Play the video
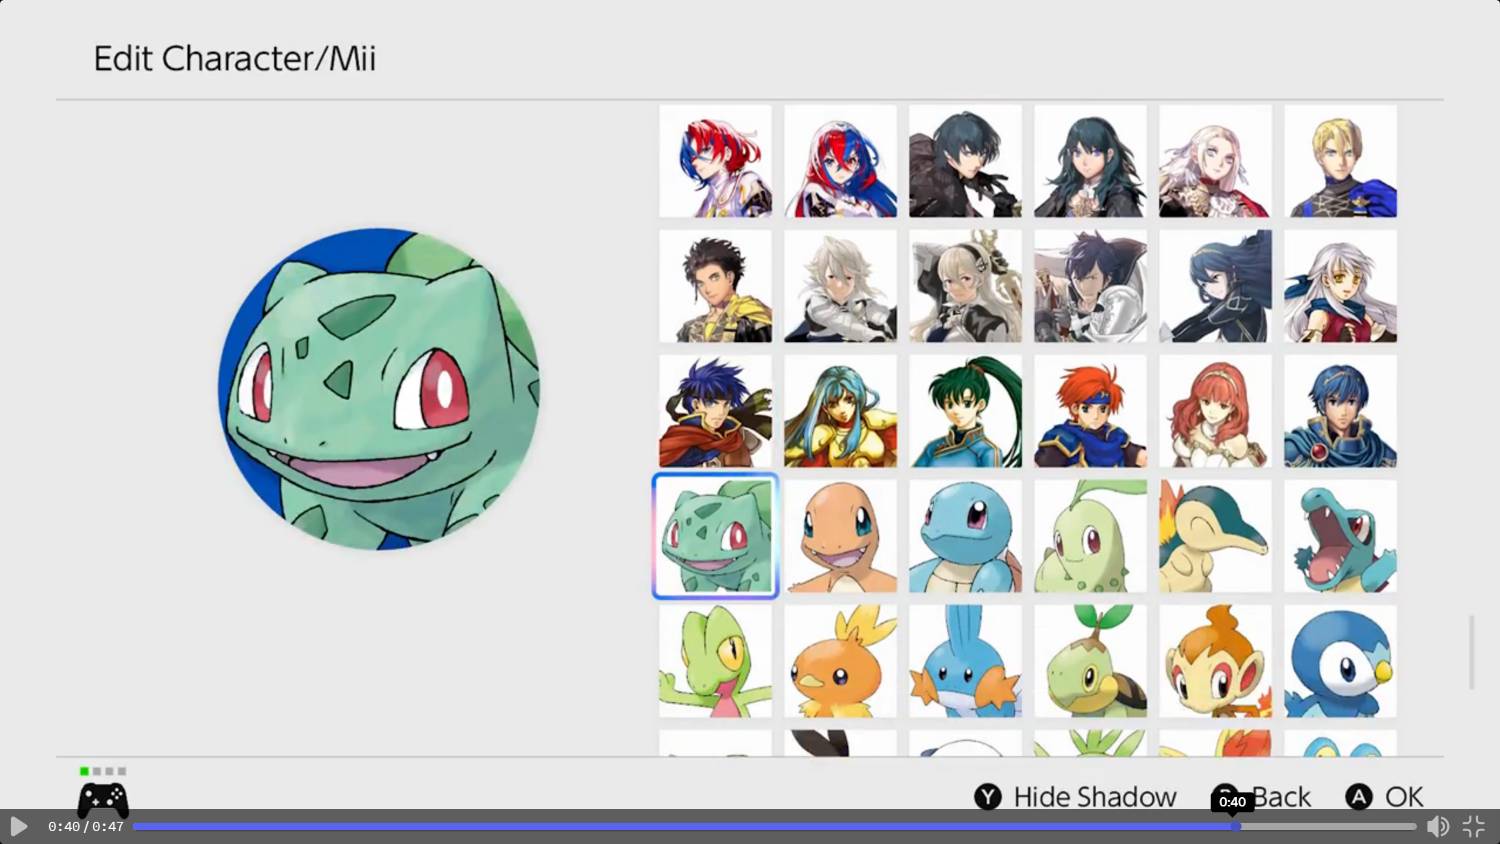The height and width of the screenshot is (844, 1500). pyautogui.click(x=18, y=826)
